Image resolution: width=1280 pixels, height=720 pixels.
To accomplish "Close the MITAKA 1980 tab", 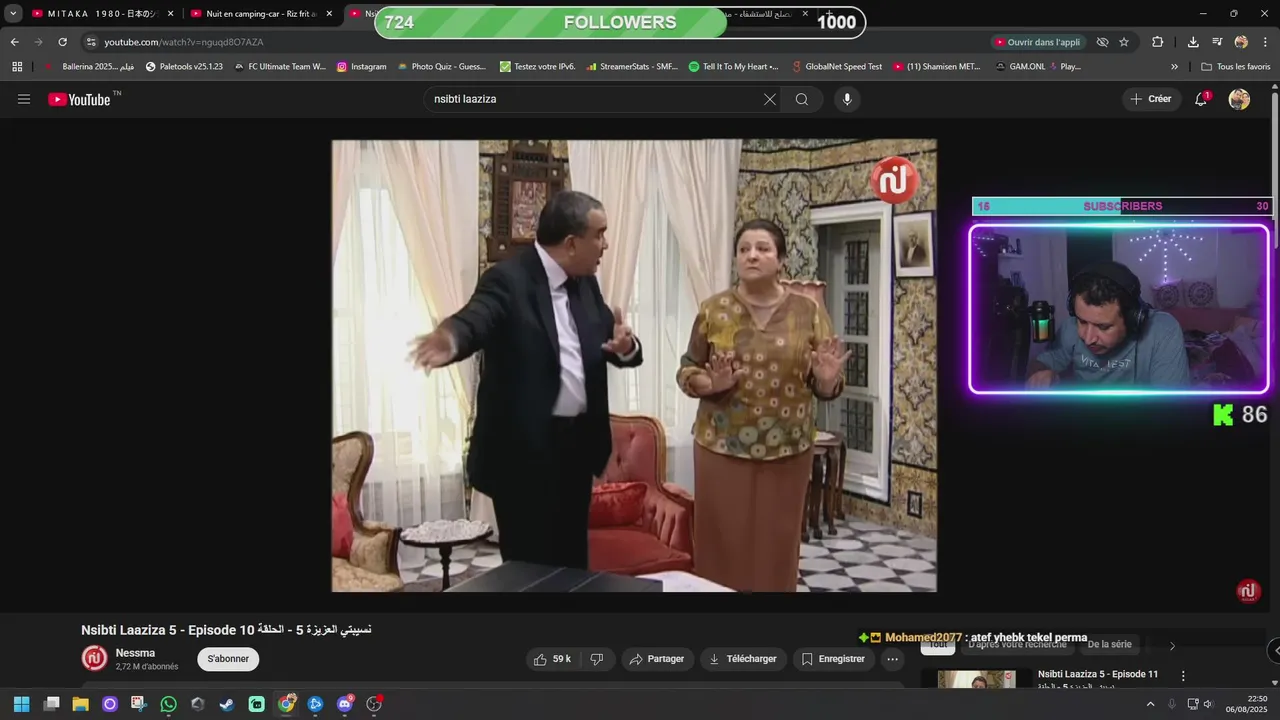I will 171,14.
